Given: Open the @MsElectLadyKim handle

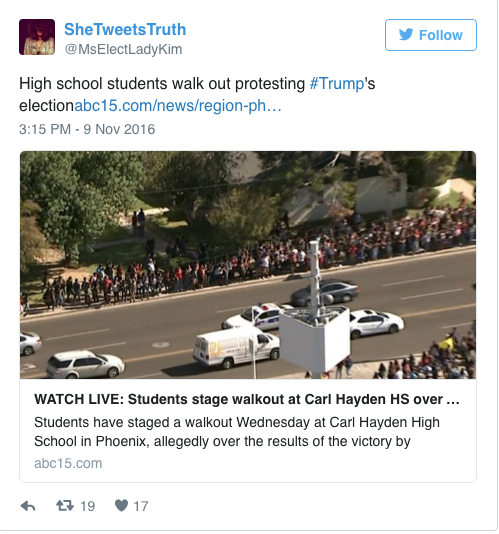Looking at the screenshot, I should click(124, 50).
